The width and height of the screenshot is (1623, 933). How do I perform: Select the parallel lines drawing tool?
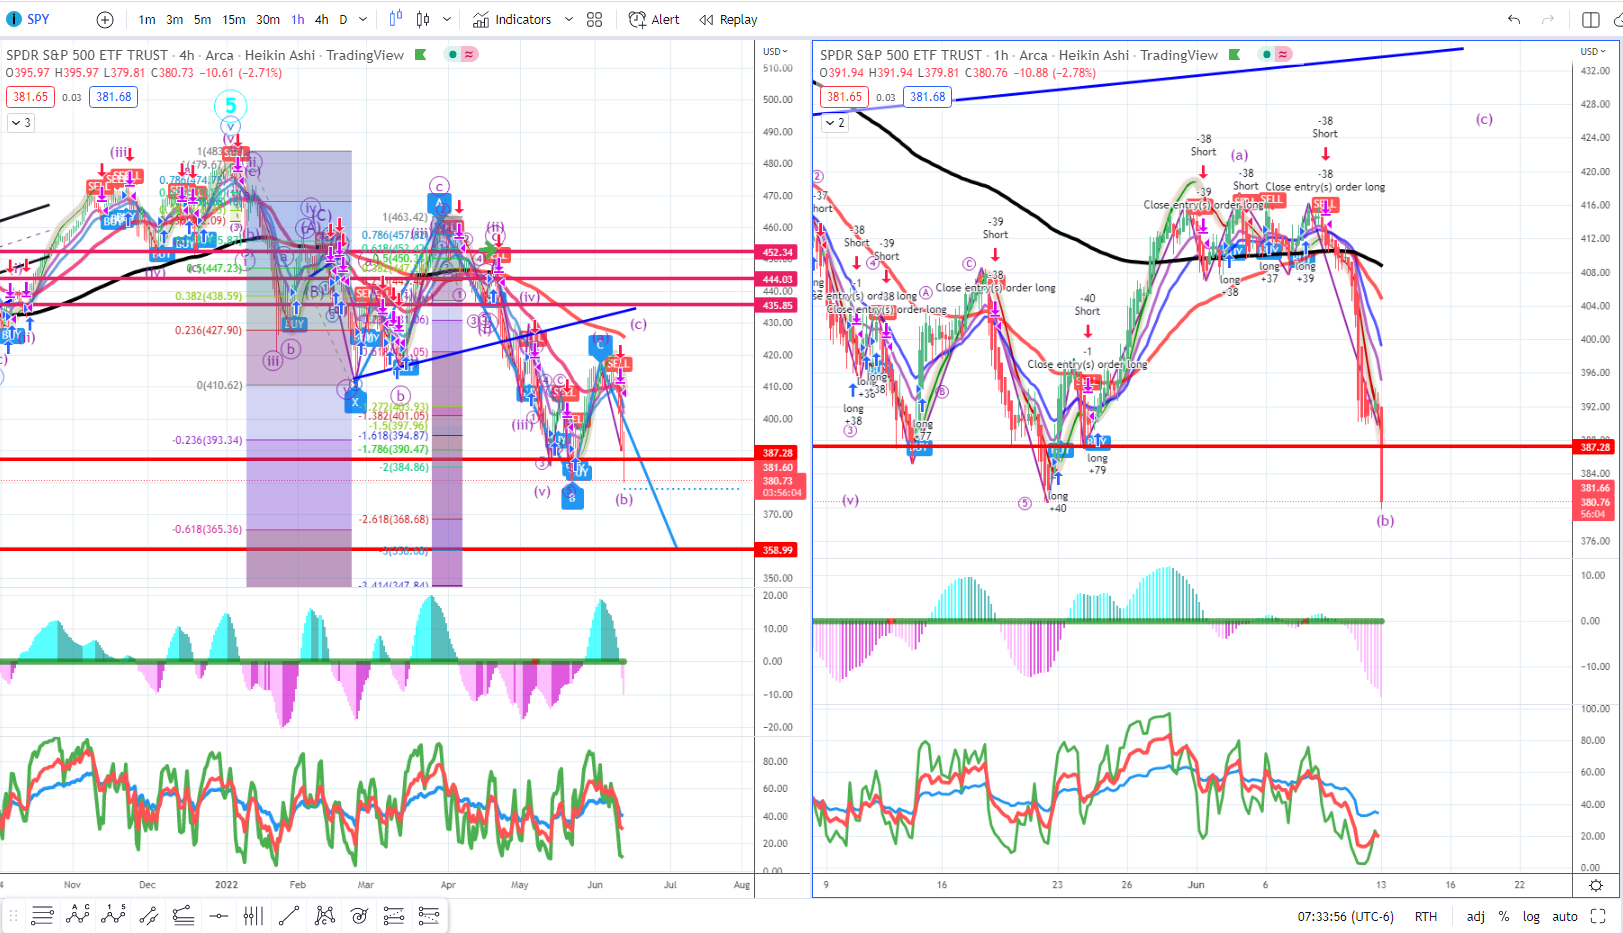tap(42, 915)
